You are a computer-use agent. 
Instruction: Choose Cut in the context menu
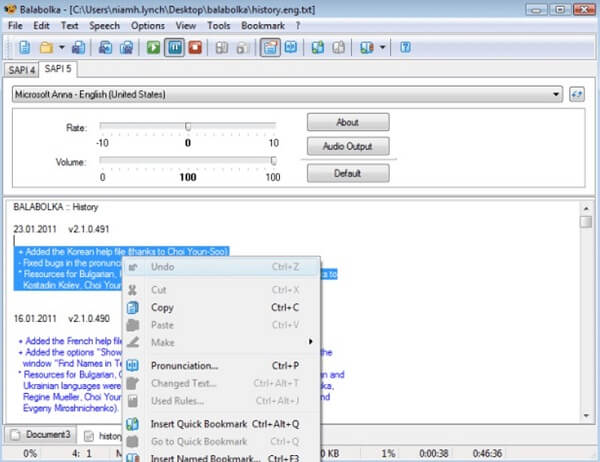click(221, 290)
